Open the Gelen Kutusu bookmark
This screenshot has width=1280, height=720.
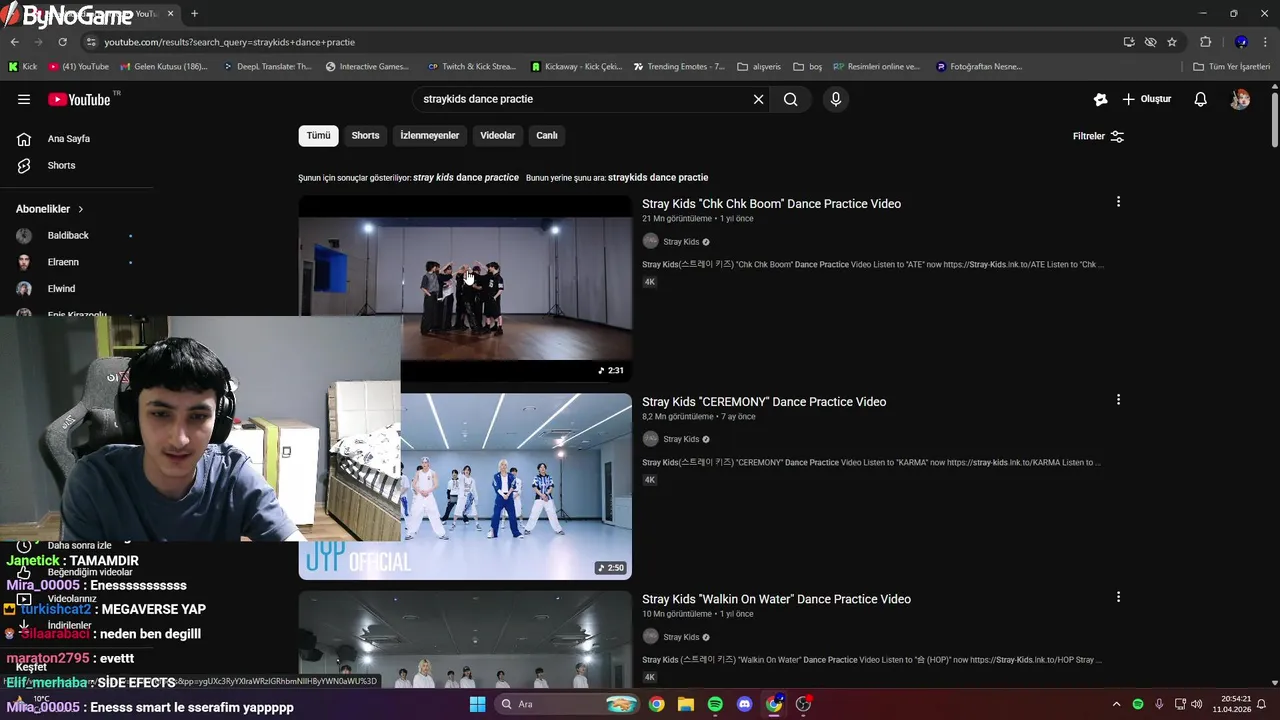[163, 67]
